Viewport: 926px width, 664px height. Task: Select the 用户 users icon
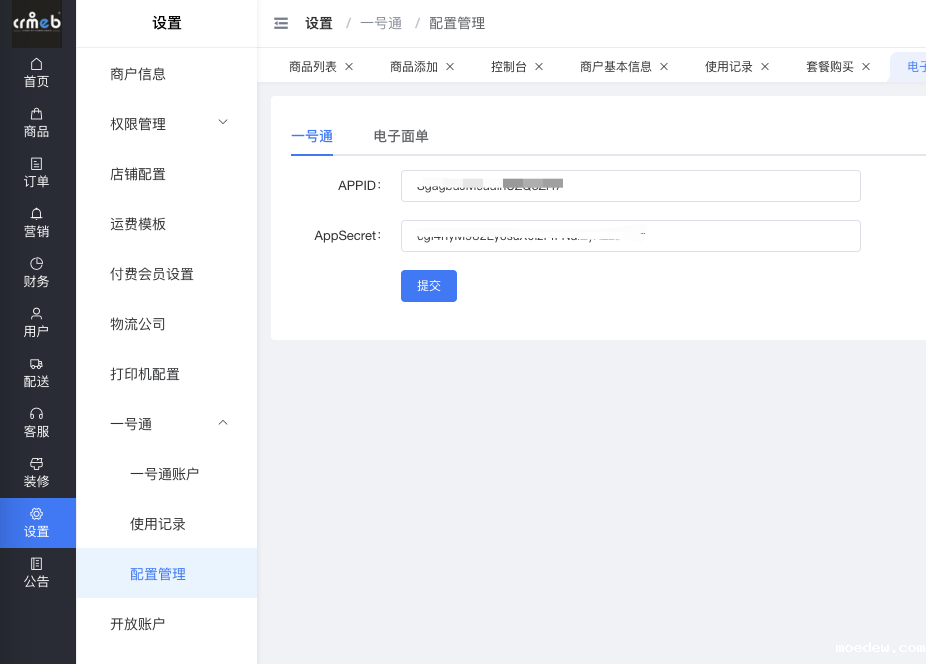click(37, 314)
